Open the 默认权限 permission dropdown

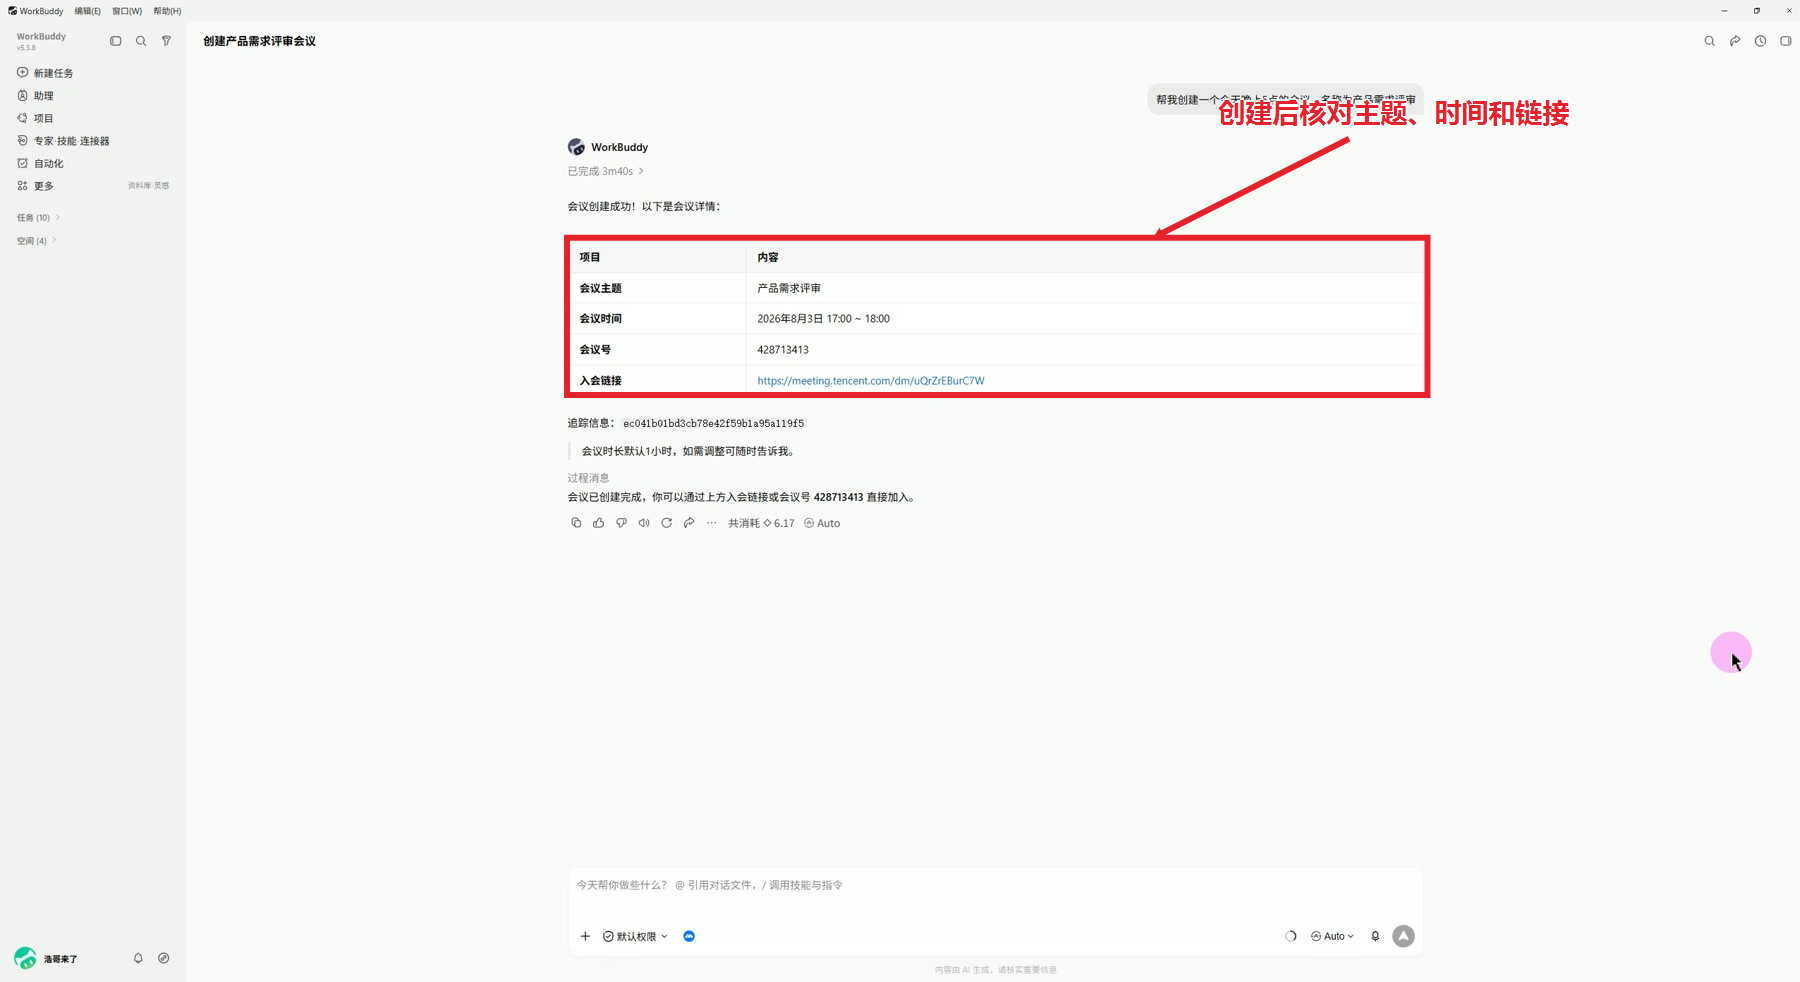coord(635,936)
